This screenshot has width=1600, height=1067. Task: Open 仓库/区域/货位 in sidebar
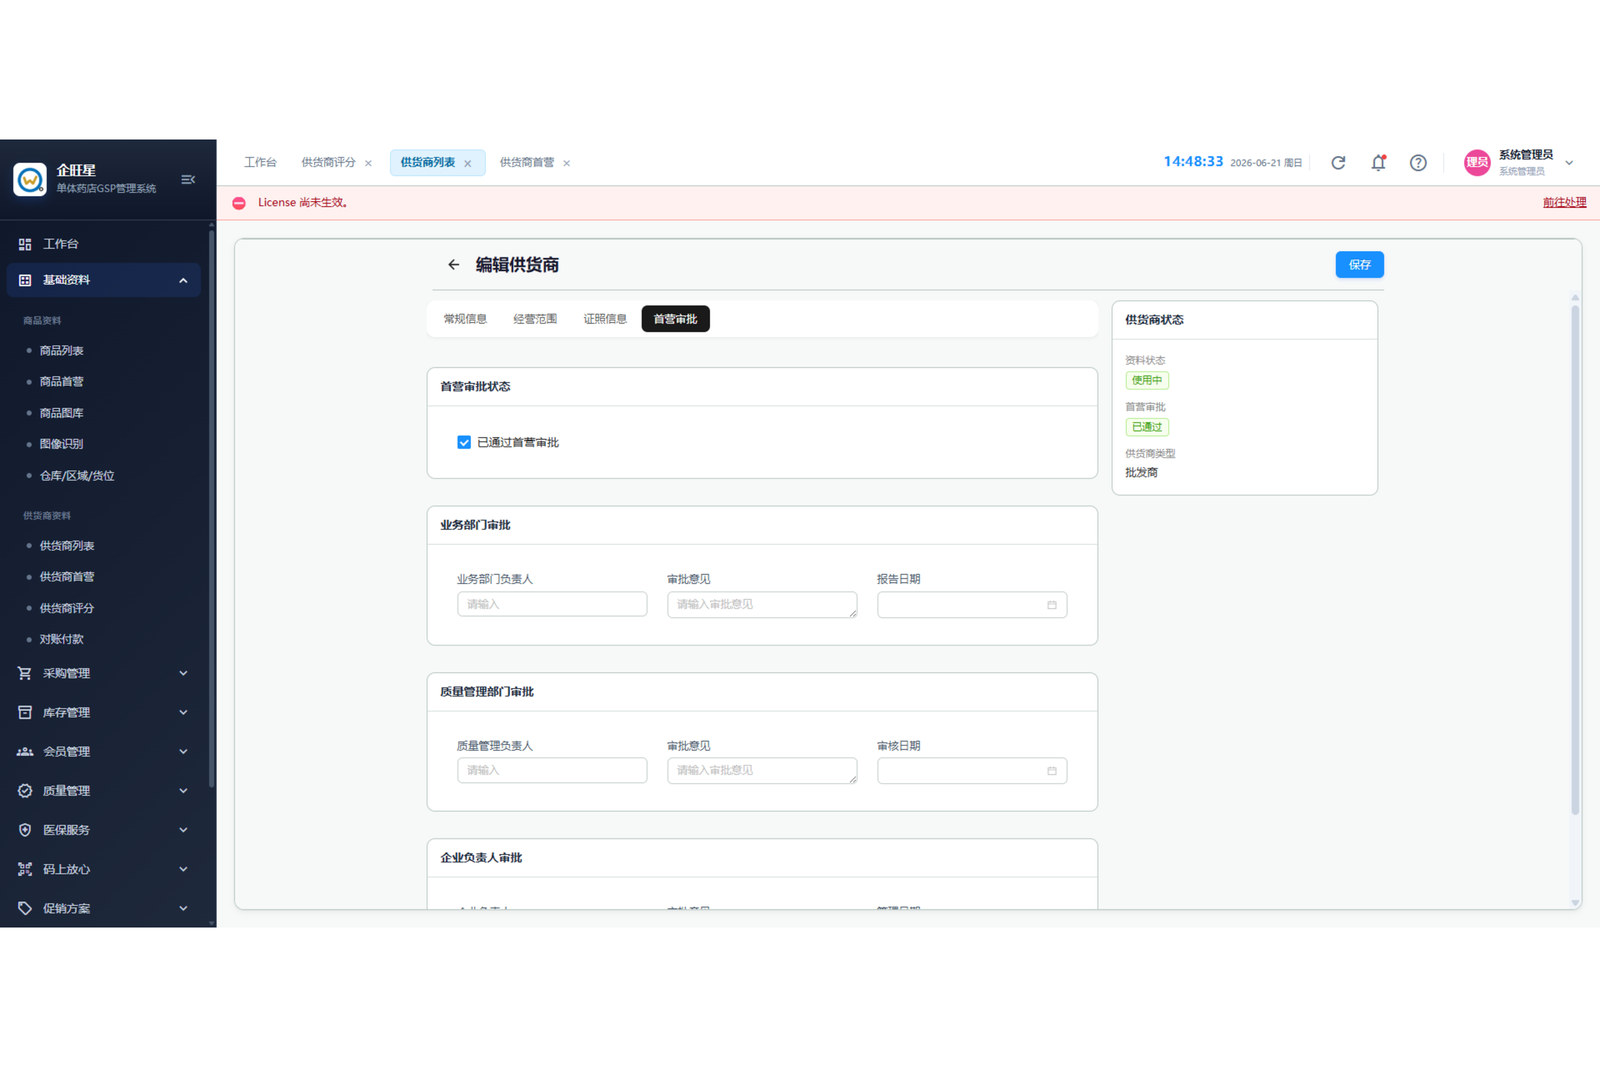tap(77, 476)
